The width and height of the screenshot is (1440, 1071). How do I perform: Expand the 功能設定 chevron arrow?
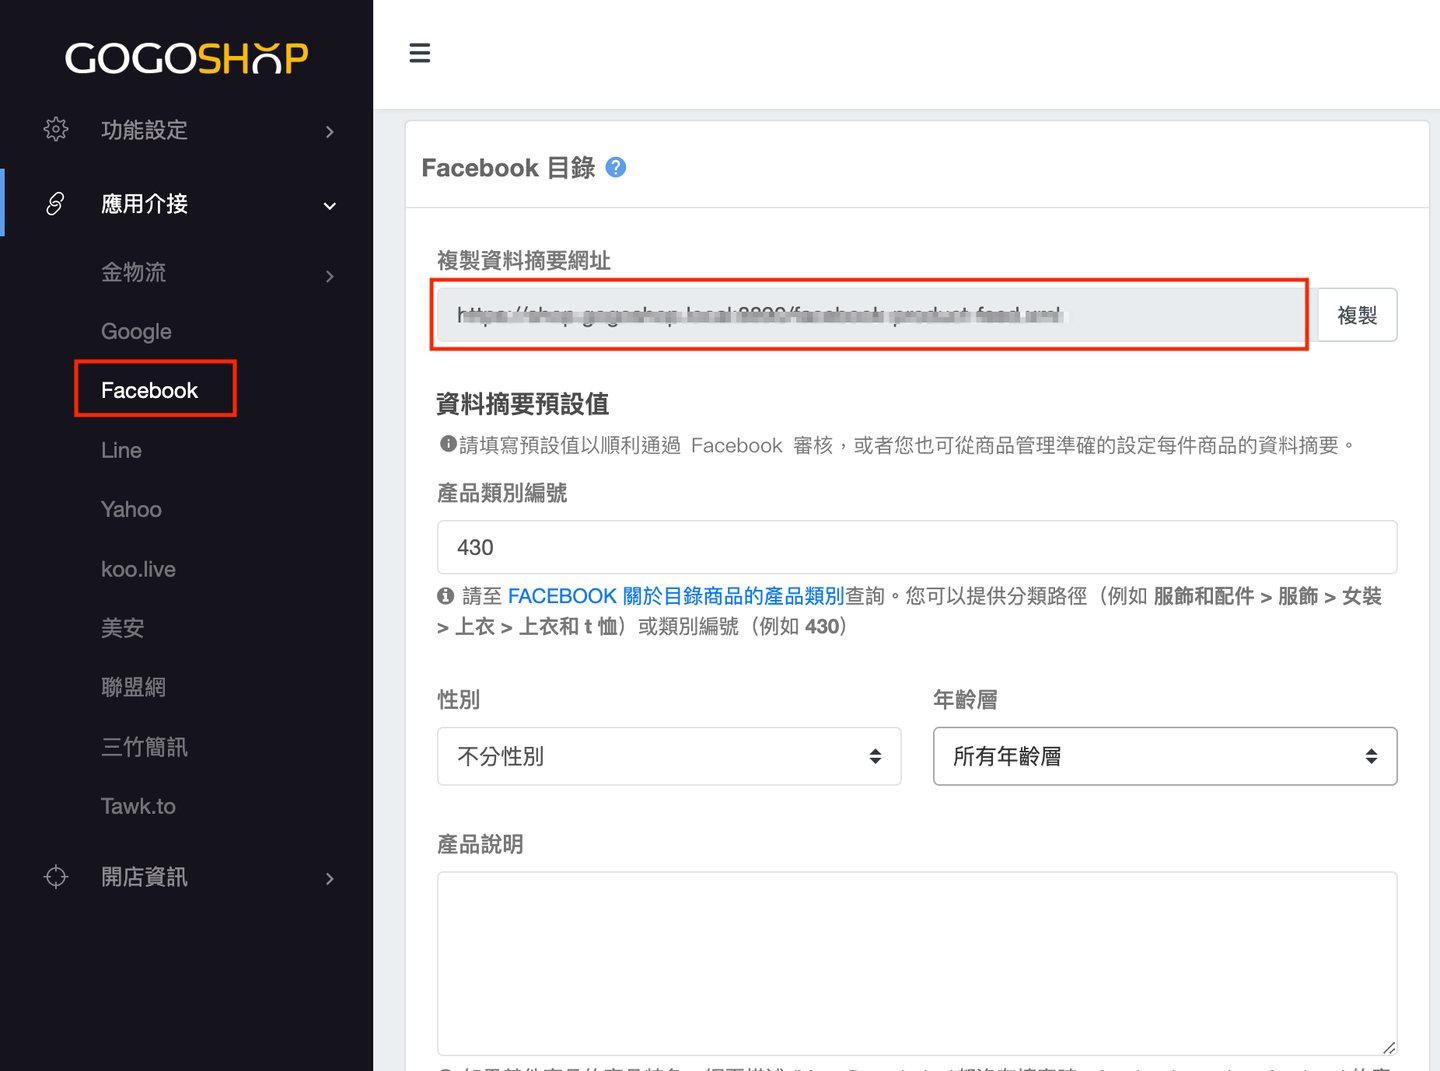[330, 132]
